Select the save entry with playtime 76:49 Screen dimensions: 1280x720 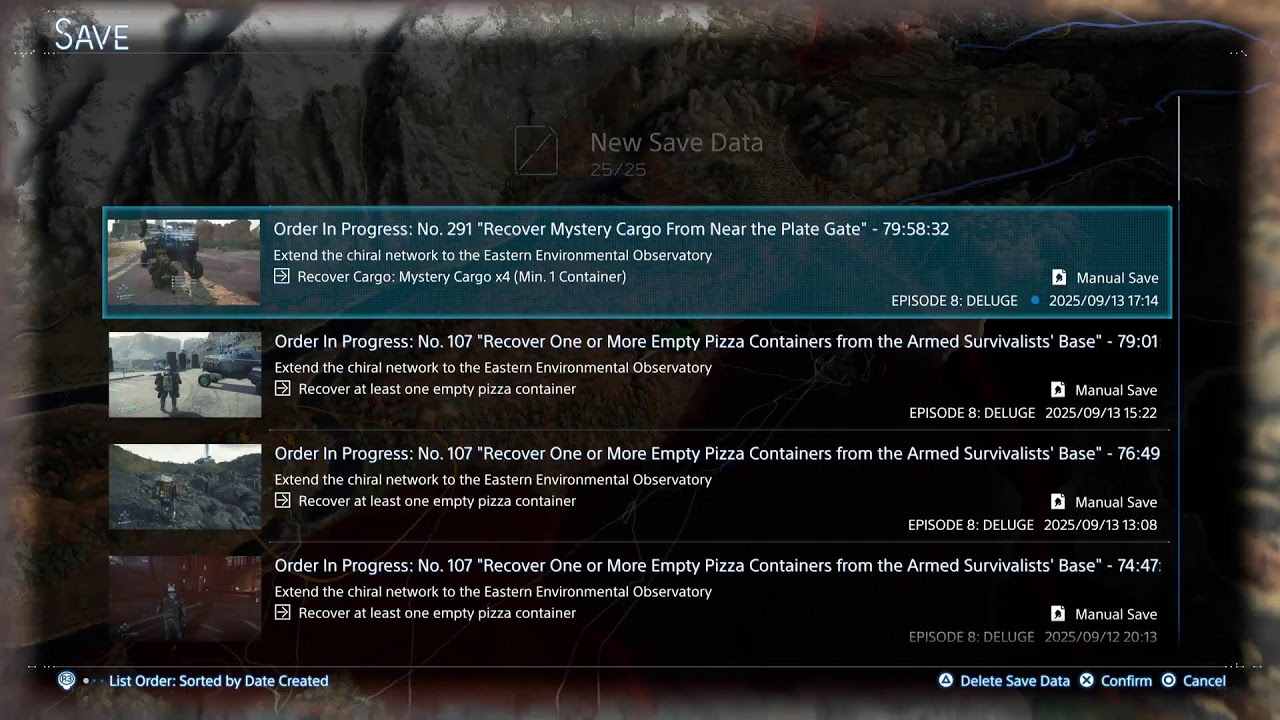pyautogui.click(x=637, y=486)
